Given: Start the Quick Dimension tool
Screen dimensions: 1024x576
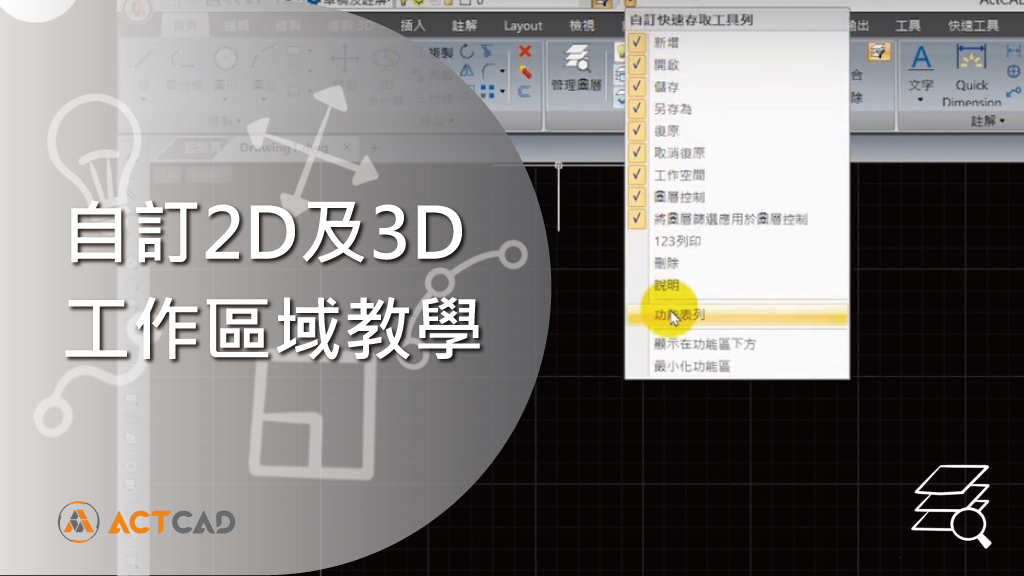Looking at the screenshot, I should coord(972,74).
